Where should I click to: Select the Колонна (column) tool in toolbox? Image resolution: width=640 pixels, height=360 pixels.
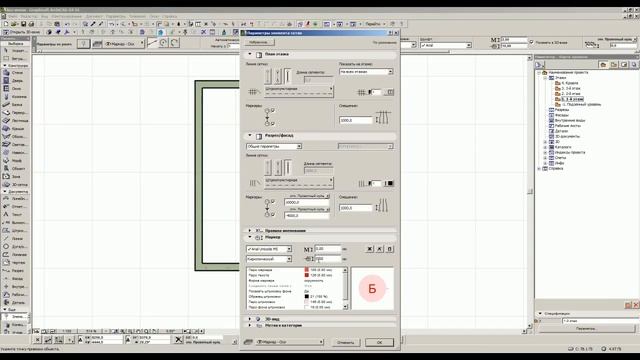tap(16, 97)
